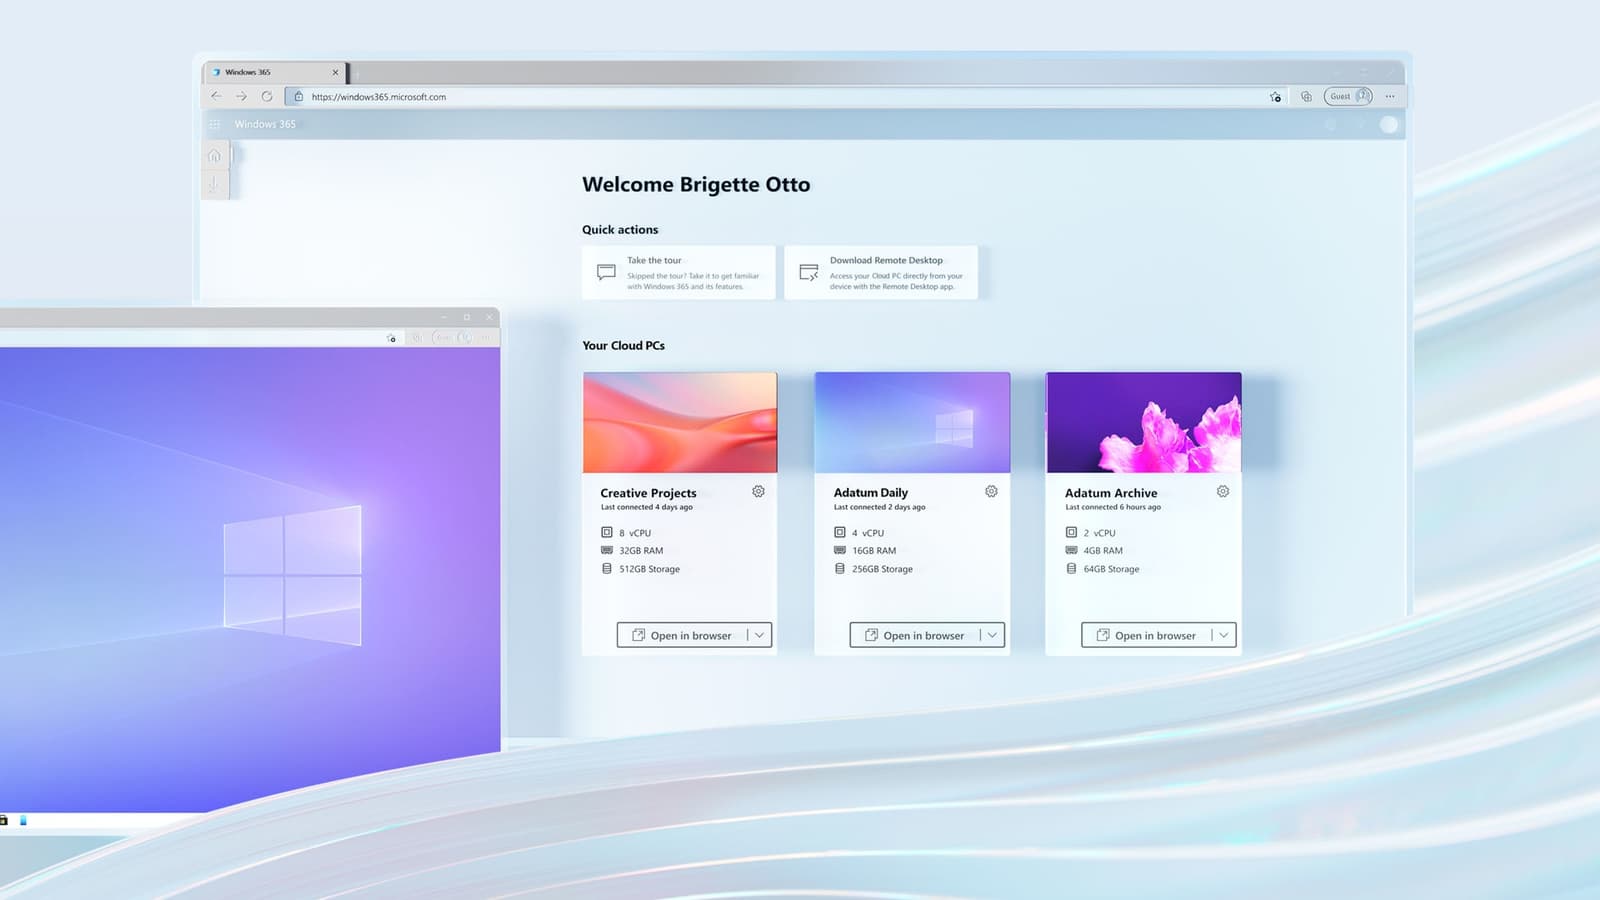
Task: Click "Last connected 4 days ago" text
Action: pyautogui.click(x=646, y=507)
